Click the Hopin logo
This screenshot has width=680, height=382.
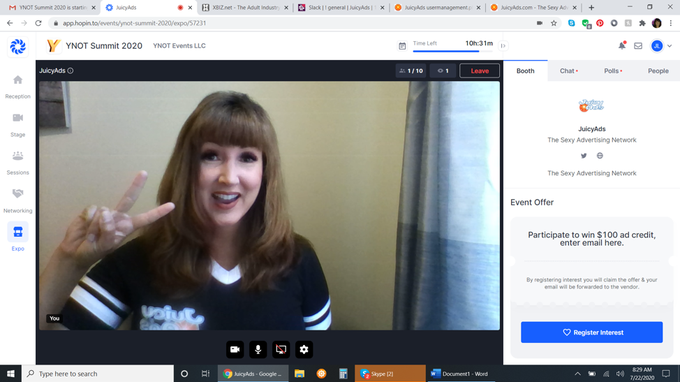pos(18,46)
